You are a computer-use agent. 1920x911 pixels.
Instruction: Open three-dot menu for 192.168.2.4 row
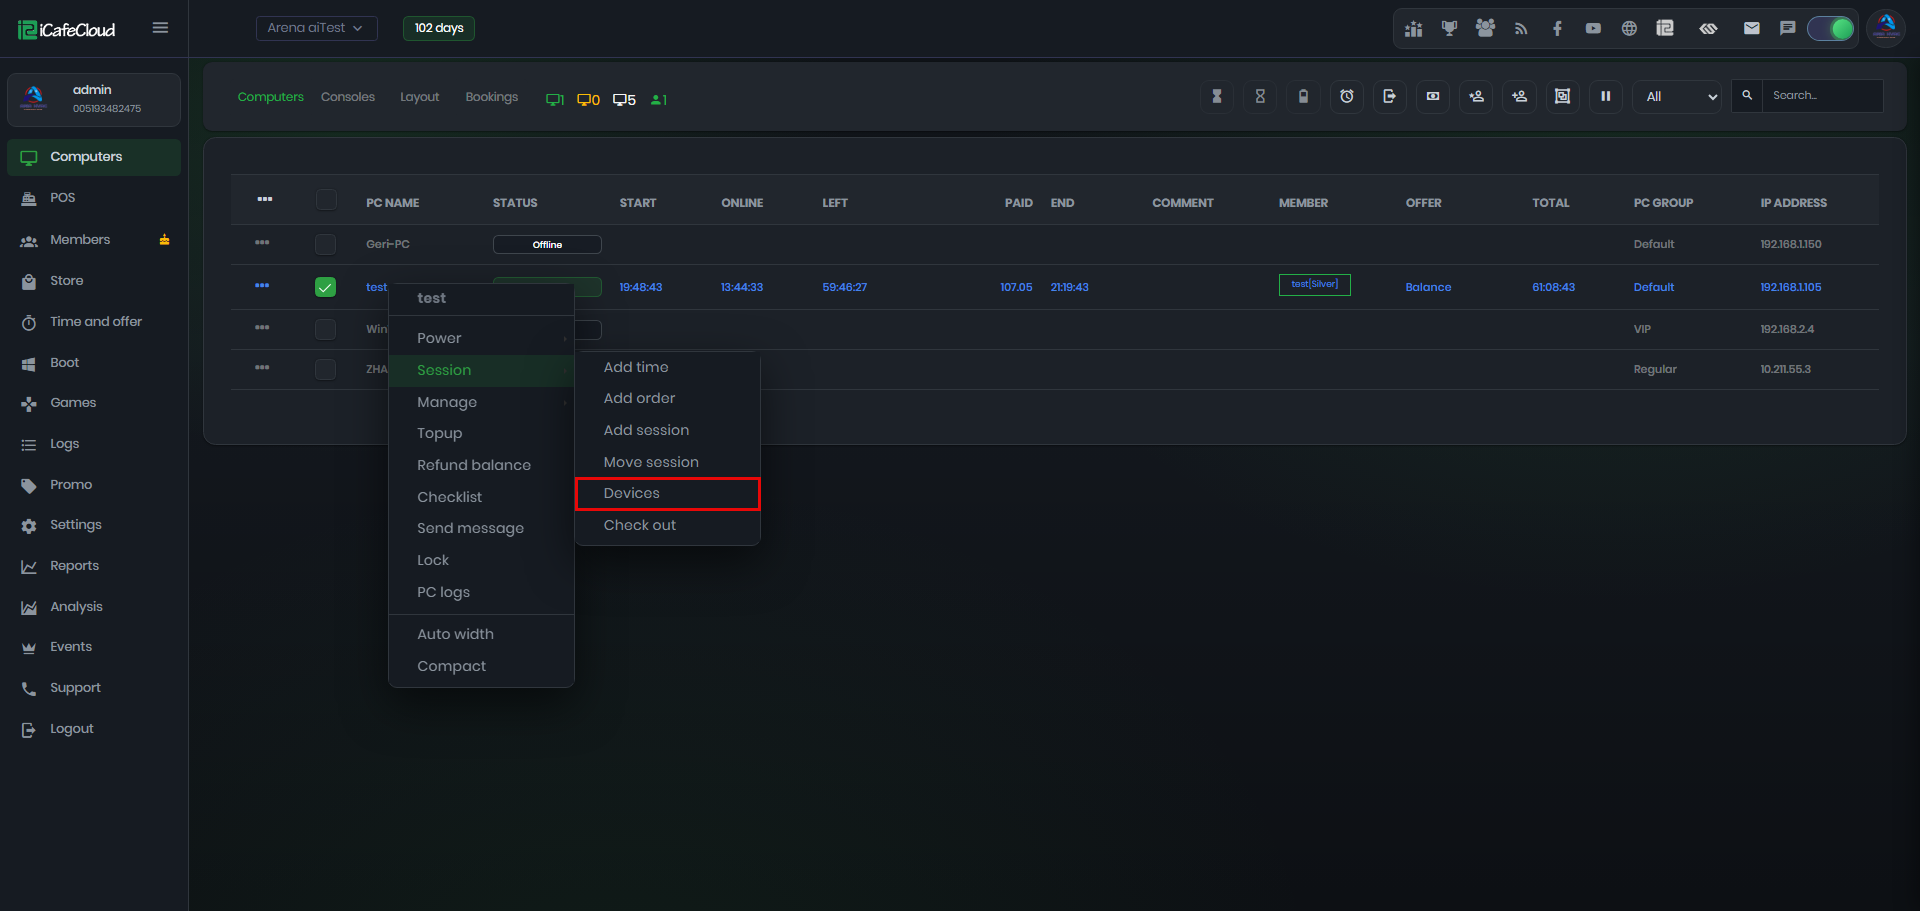point(262,328)
